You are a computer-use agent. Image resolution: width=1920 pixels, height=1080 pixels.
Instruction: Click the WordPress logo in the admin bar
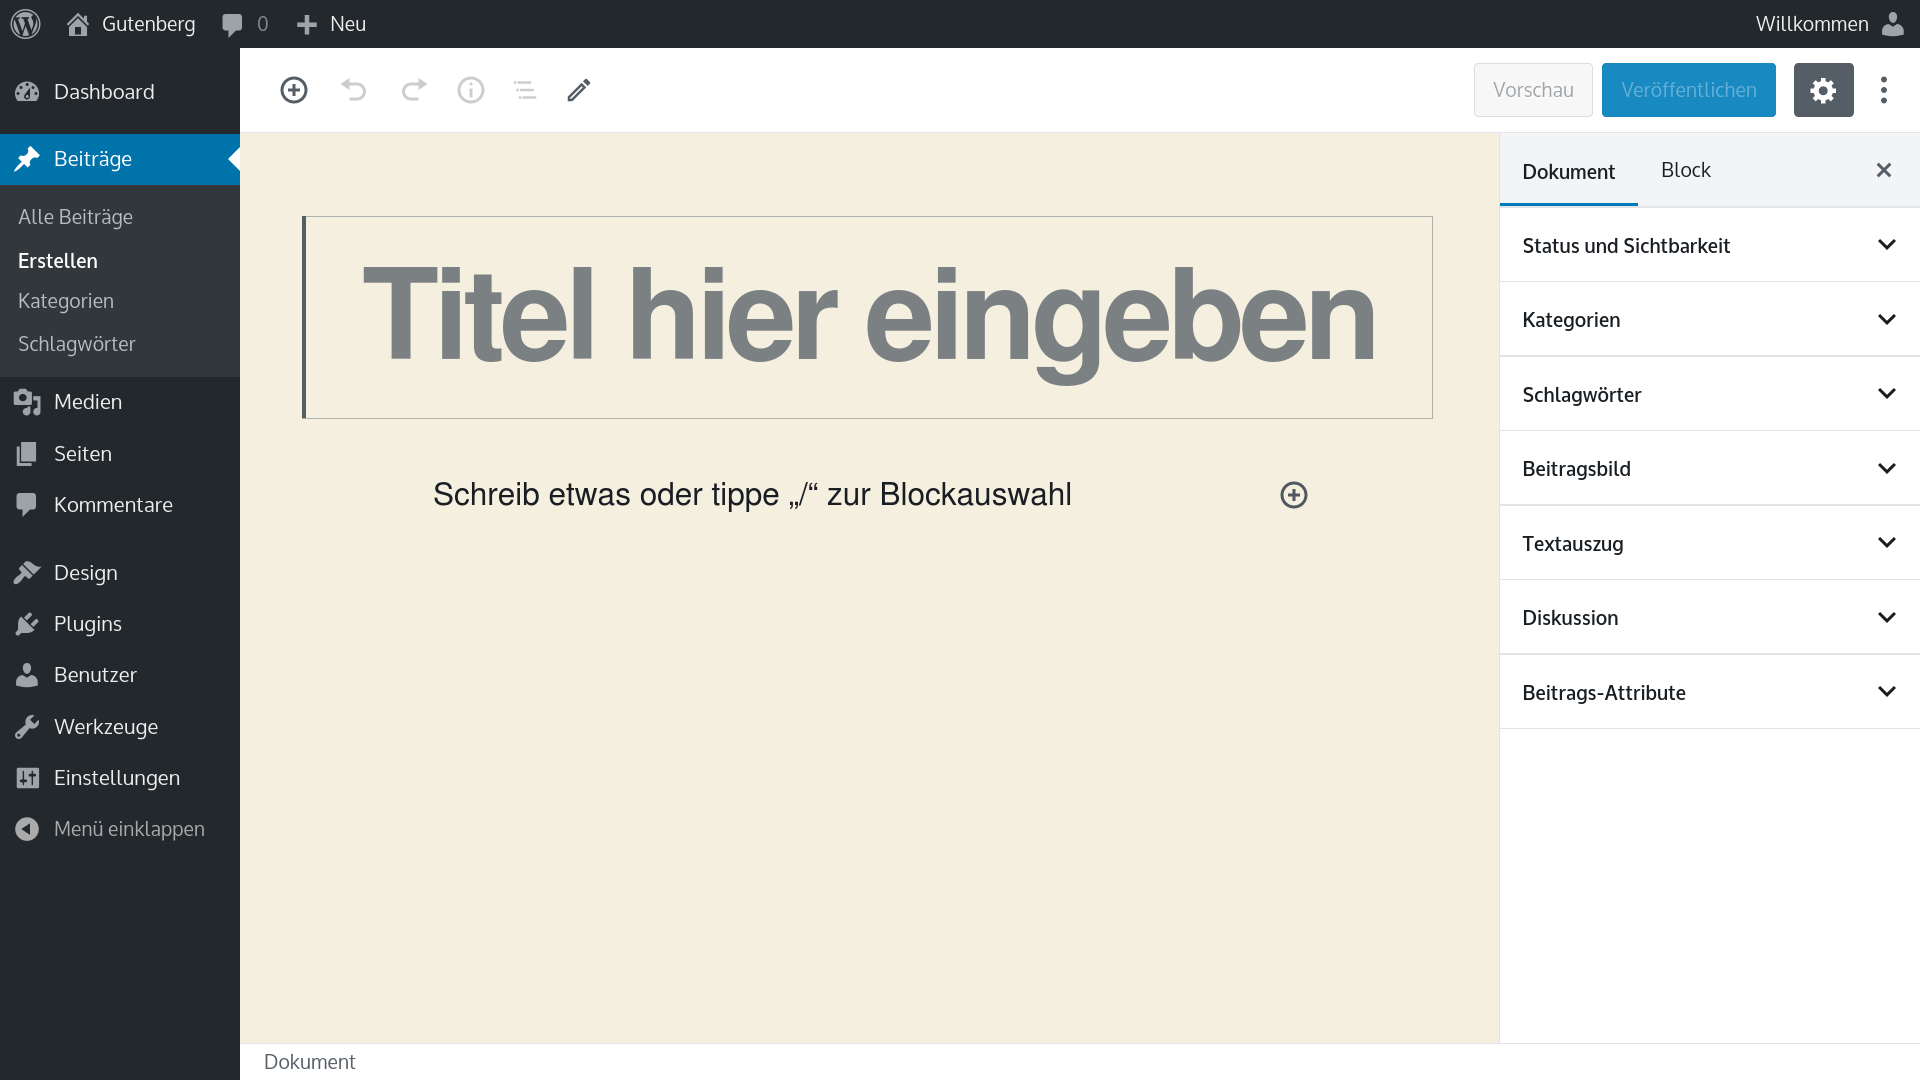point(25,23)
